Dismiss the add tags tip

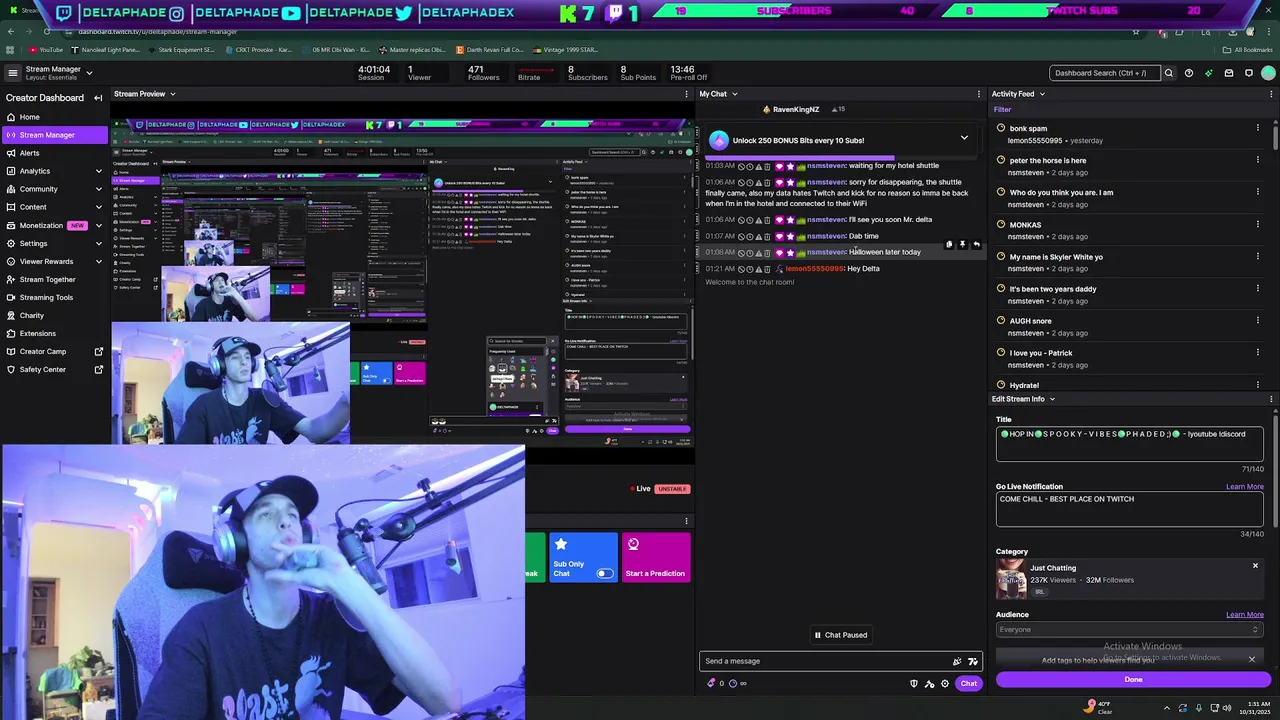1251,659
